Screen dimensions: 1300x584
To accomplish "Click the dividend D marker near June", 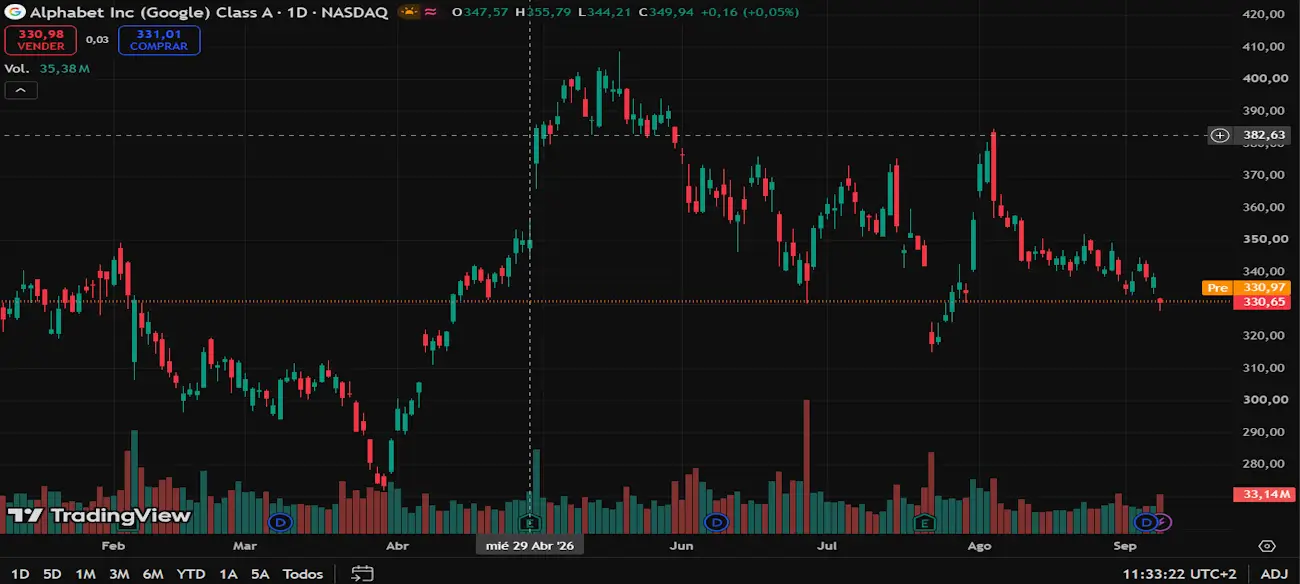I will tap(715, 522).
